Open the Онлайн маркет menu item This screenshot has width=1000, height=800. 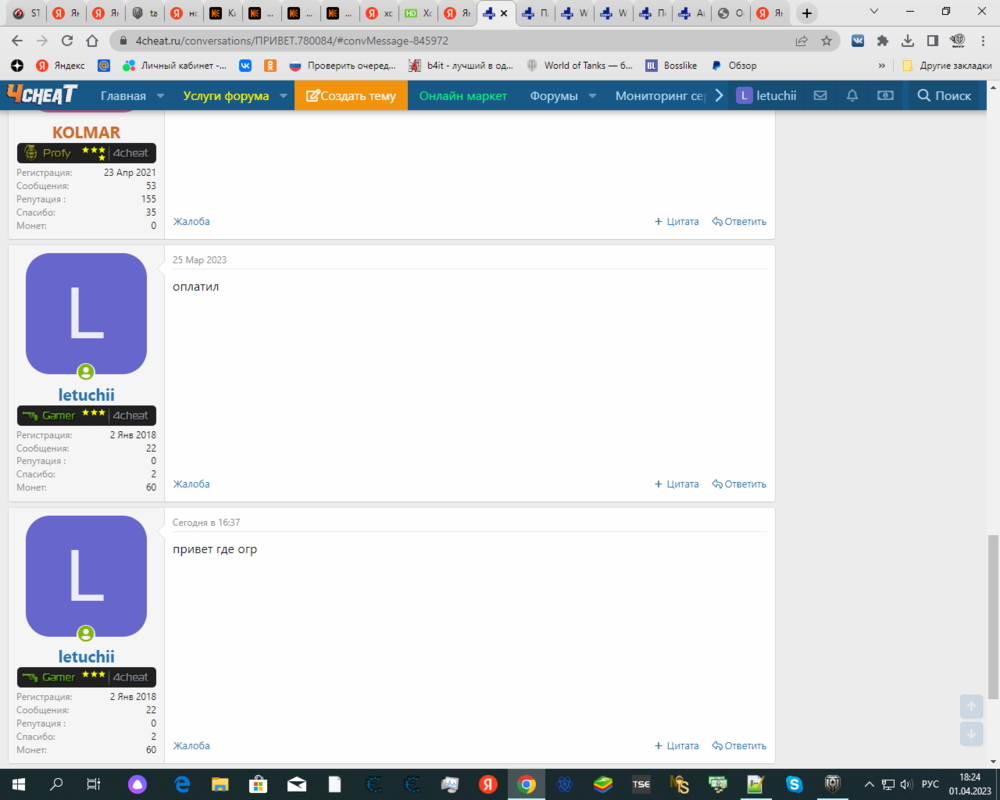point(463,96)
